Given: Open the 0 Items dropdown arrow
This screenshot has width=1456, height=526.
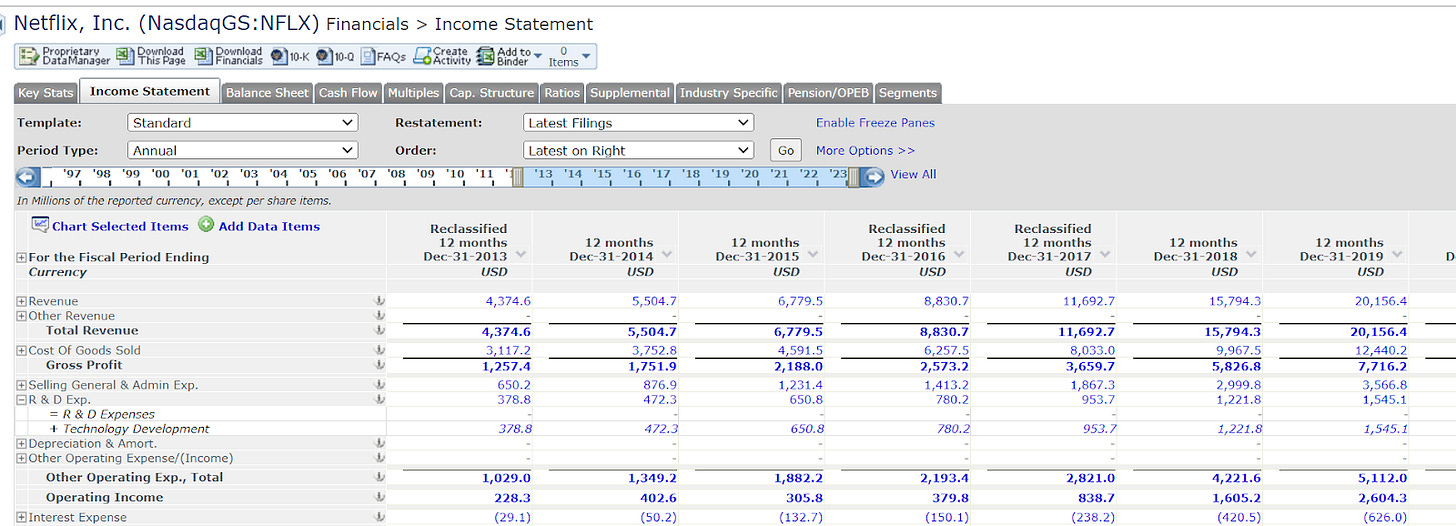Looking at the screenshot, I should coord(587,56).
